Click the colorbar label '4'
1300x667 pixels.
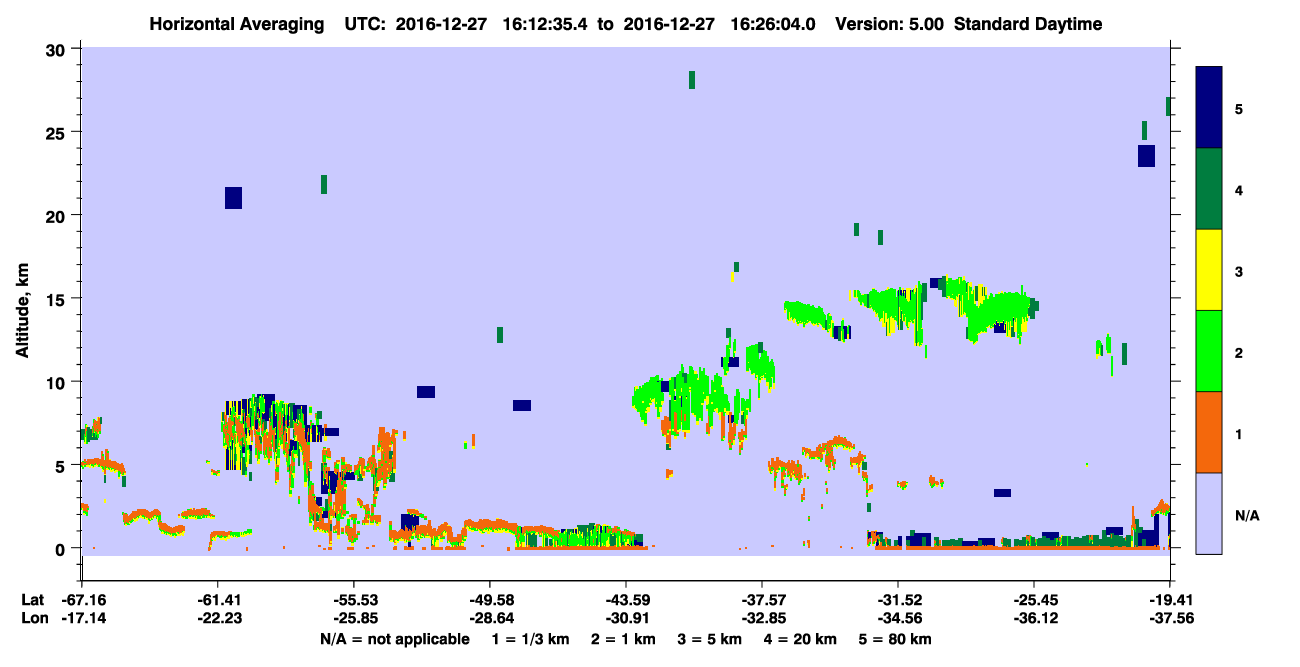click(x=1238, y=190)
